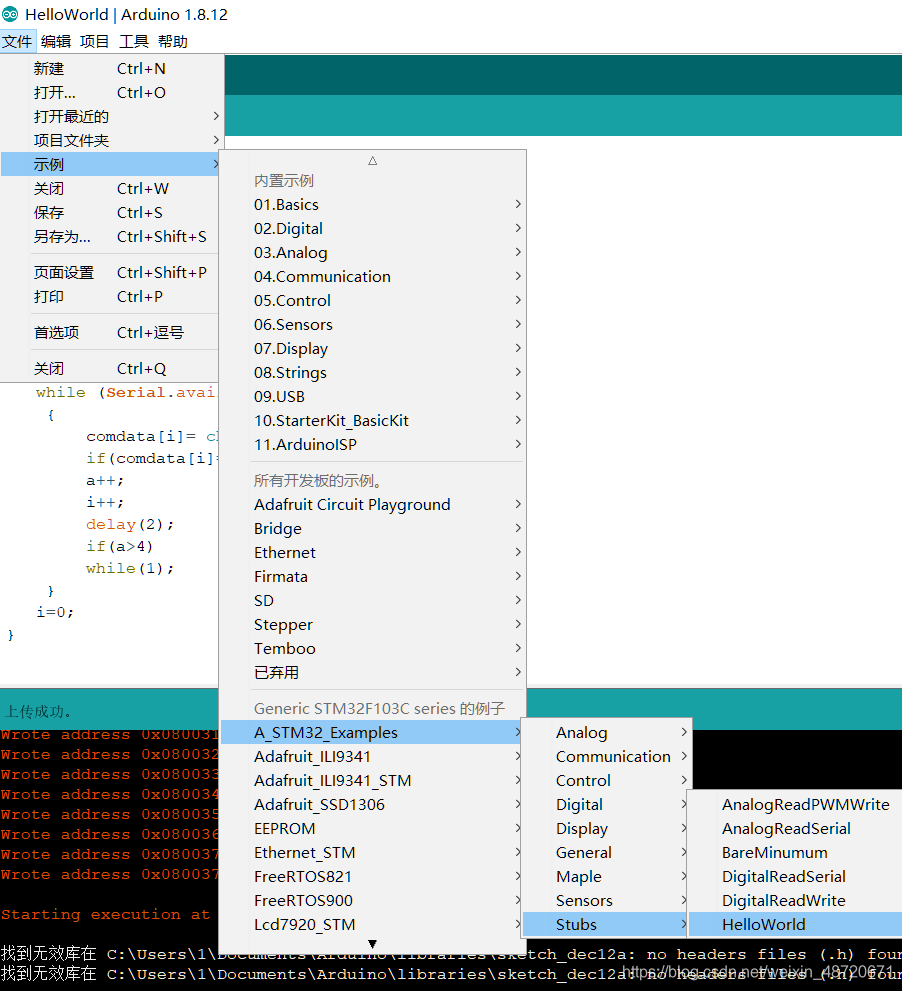
Task: Open the Ethernet_STM submenu
Action: click(x=372, y=853)
